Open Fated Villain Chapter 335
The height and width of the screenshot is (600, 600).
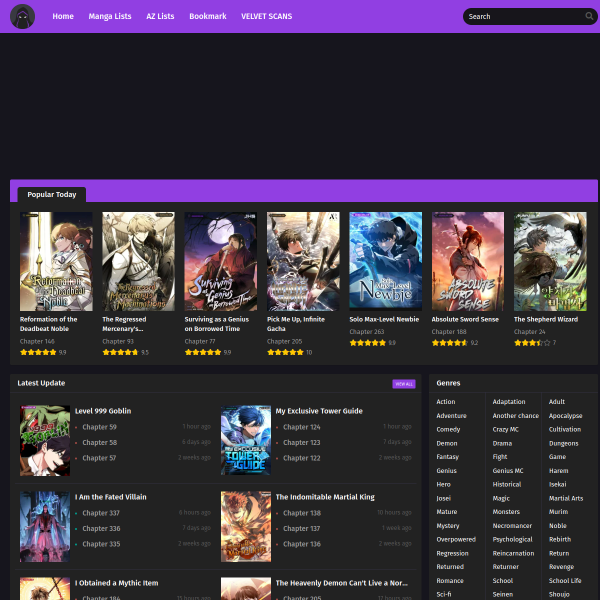[101, 544]
